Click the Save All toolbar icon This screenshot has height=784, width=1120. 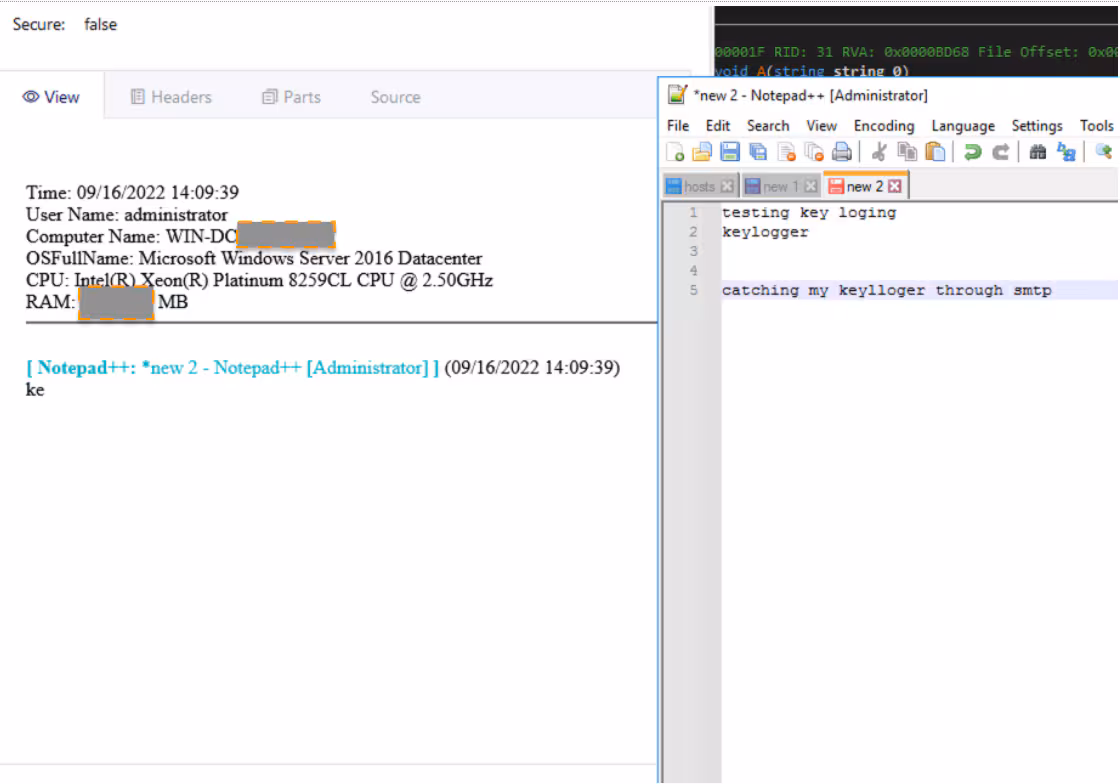(758, 152)
